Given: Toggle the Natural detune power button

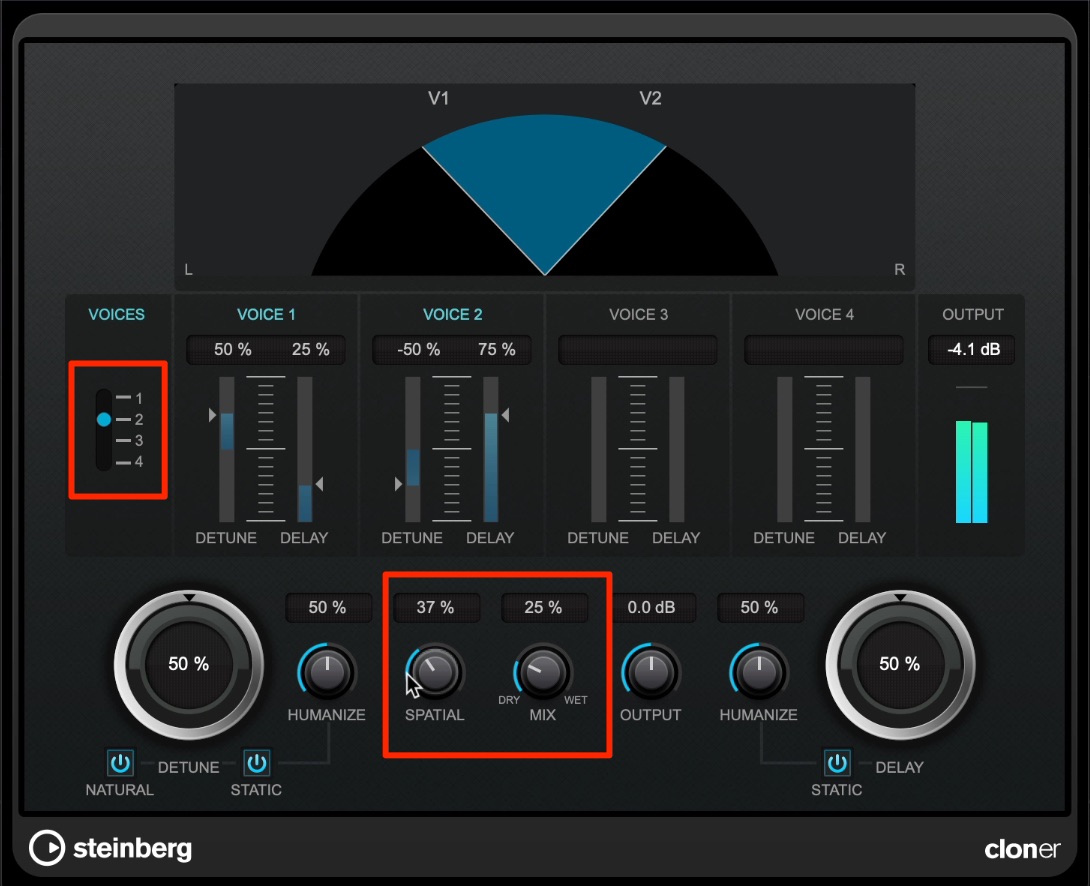Looking at the screenshot, I should coord(120,763).
